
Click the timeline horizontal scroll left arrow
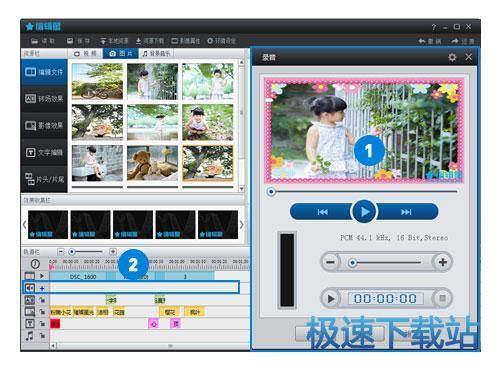(x=53, y=346)
